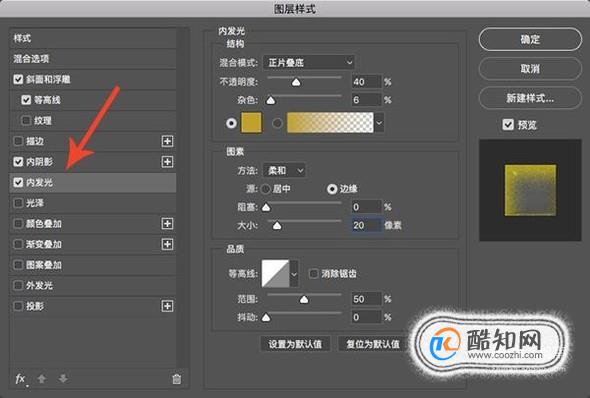Click the trash delete effect icon
The height and width of the screenshot is (398, 590).
176,379
